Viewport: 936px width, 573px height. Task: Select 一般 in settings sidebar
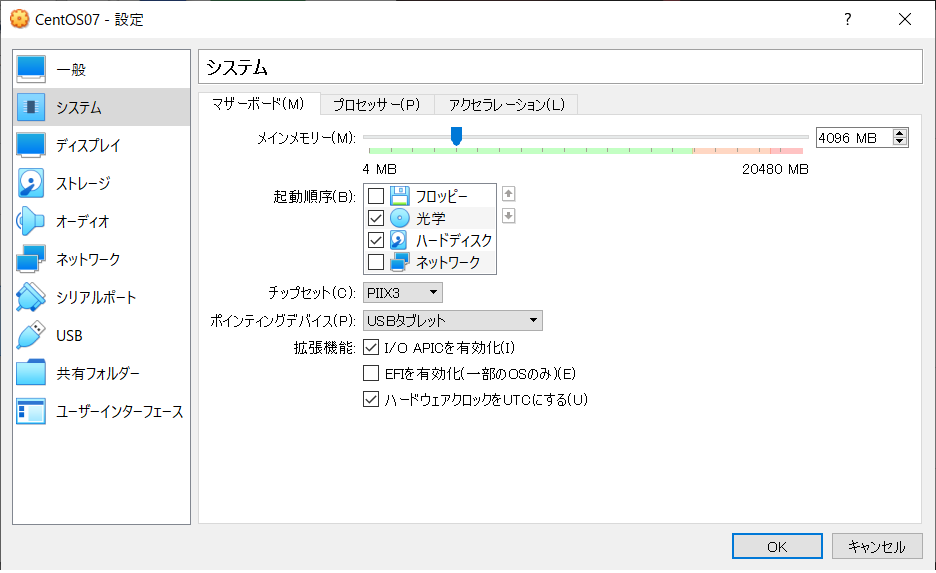tap(101, 69)
